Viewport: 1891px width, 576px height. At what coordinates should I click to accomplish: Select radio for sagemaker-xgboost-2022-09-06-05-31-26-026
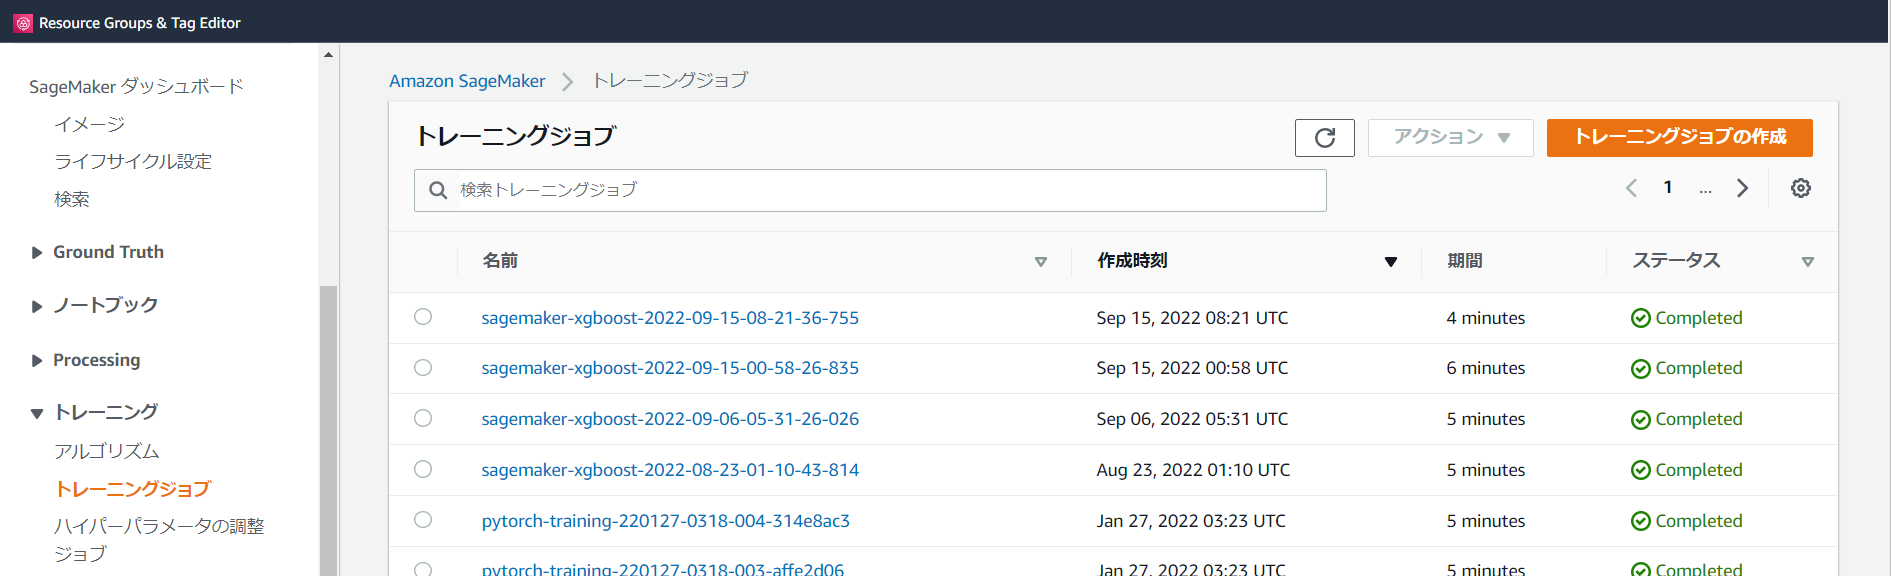(x=423, y=418)
